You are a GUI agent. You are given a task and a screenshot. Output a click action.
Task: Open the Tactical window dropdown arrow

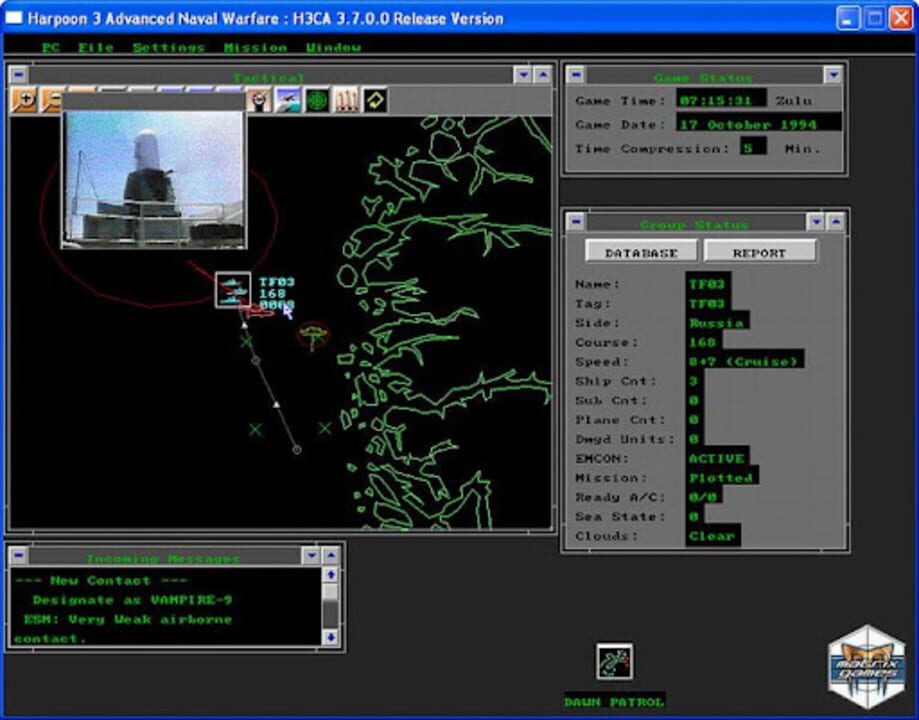tap(521, 74)
